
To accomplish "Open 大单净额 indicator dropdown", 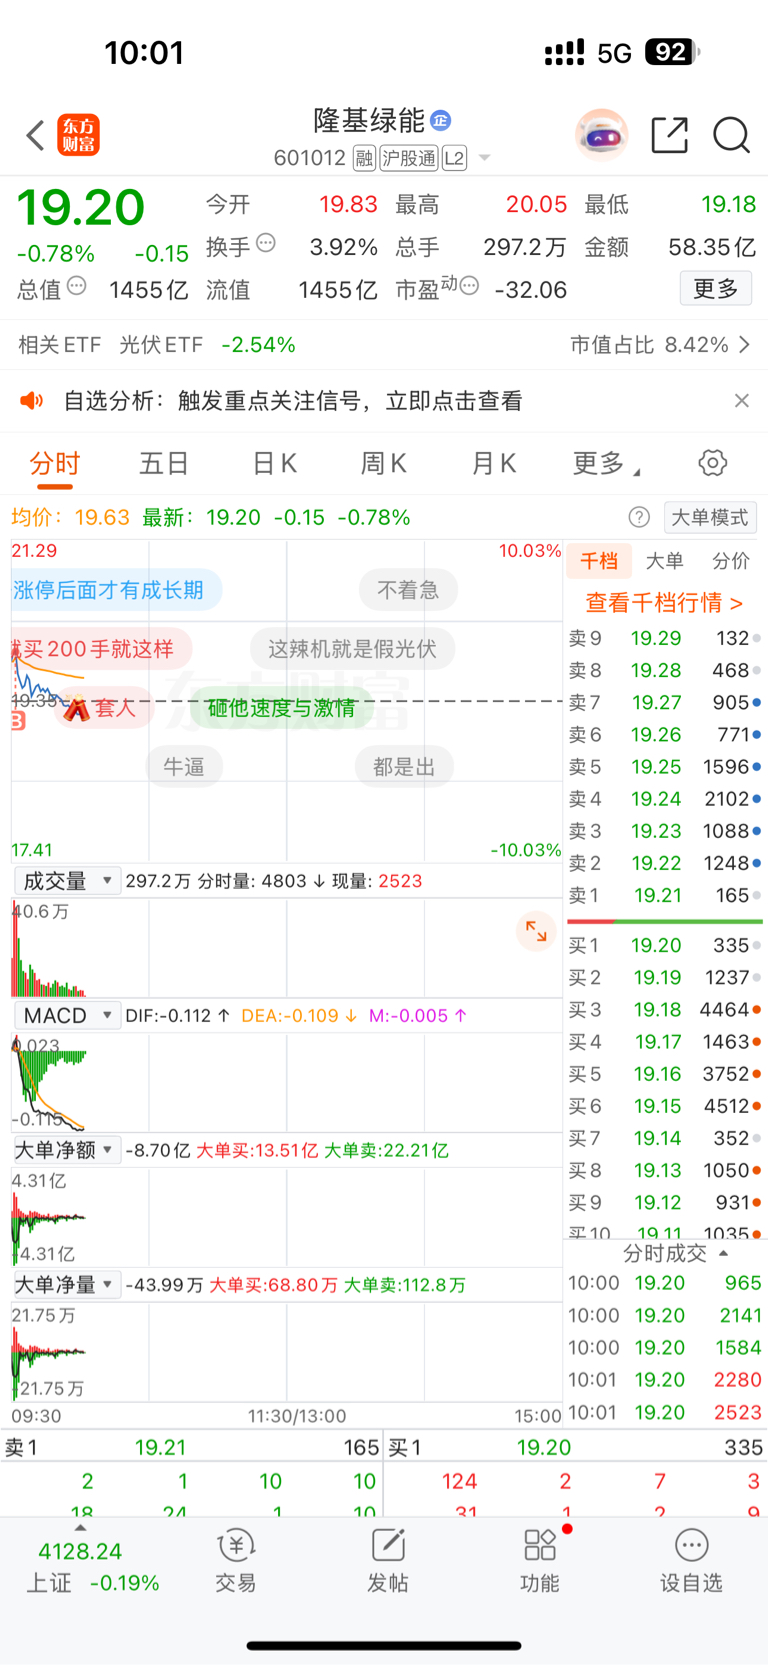I will [x=67, y=1150].
